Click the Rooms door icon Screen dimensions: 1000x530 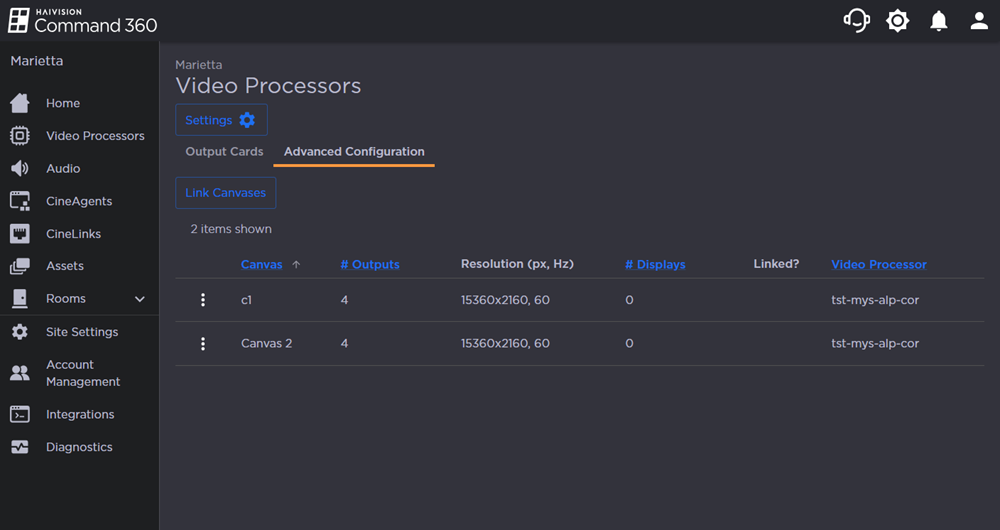click(x=20, y=298)
